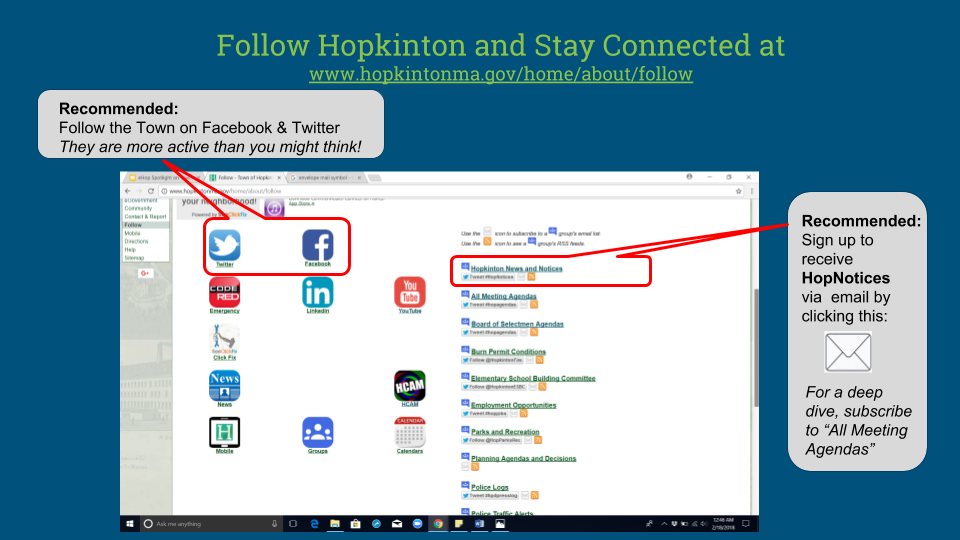
Task: Open the Chrome three-dot menu
Action: (752, 191)
